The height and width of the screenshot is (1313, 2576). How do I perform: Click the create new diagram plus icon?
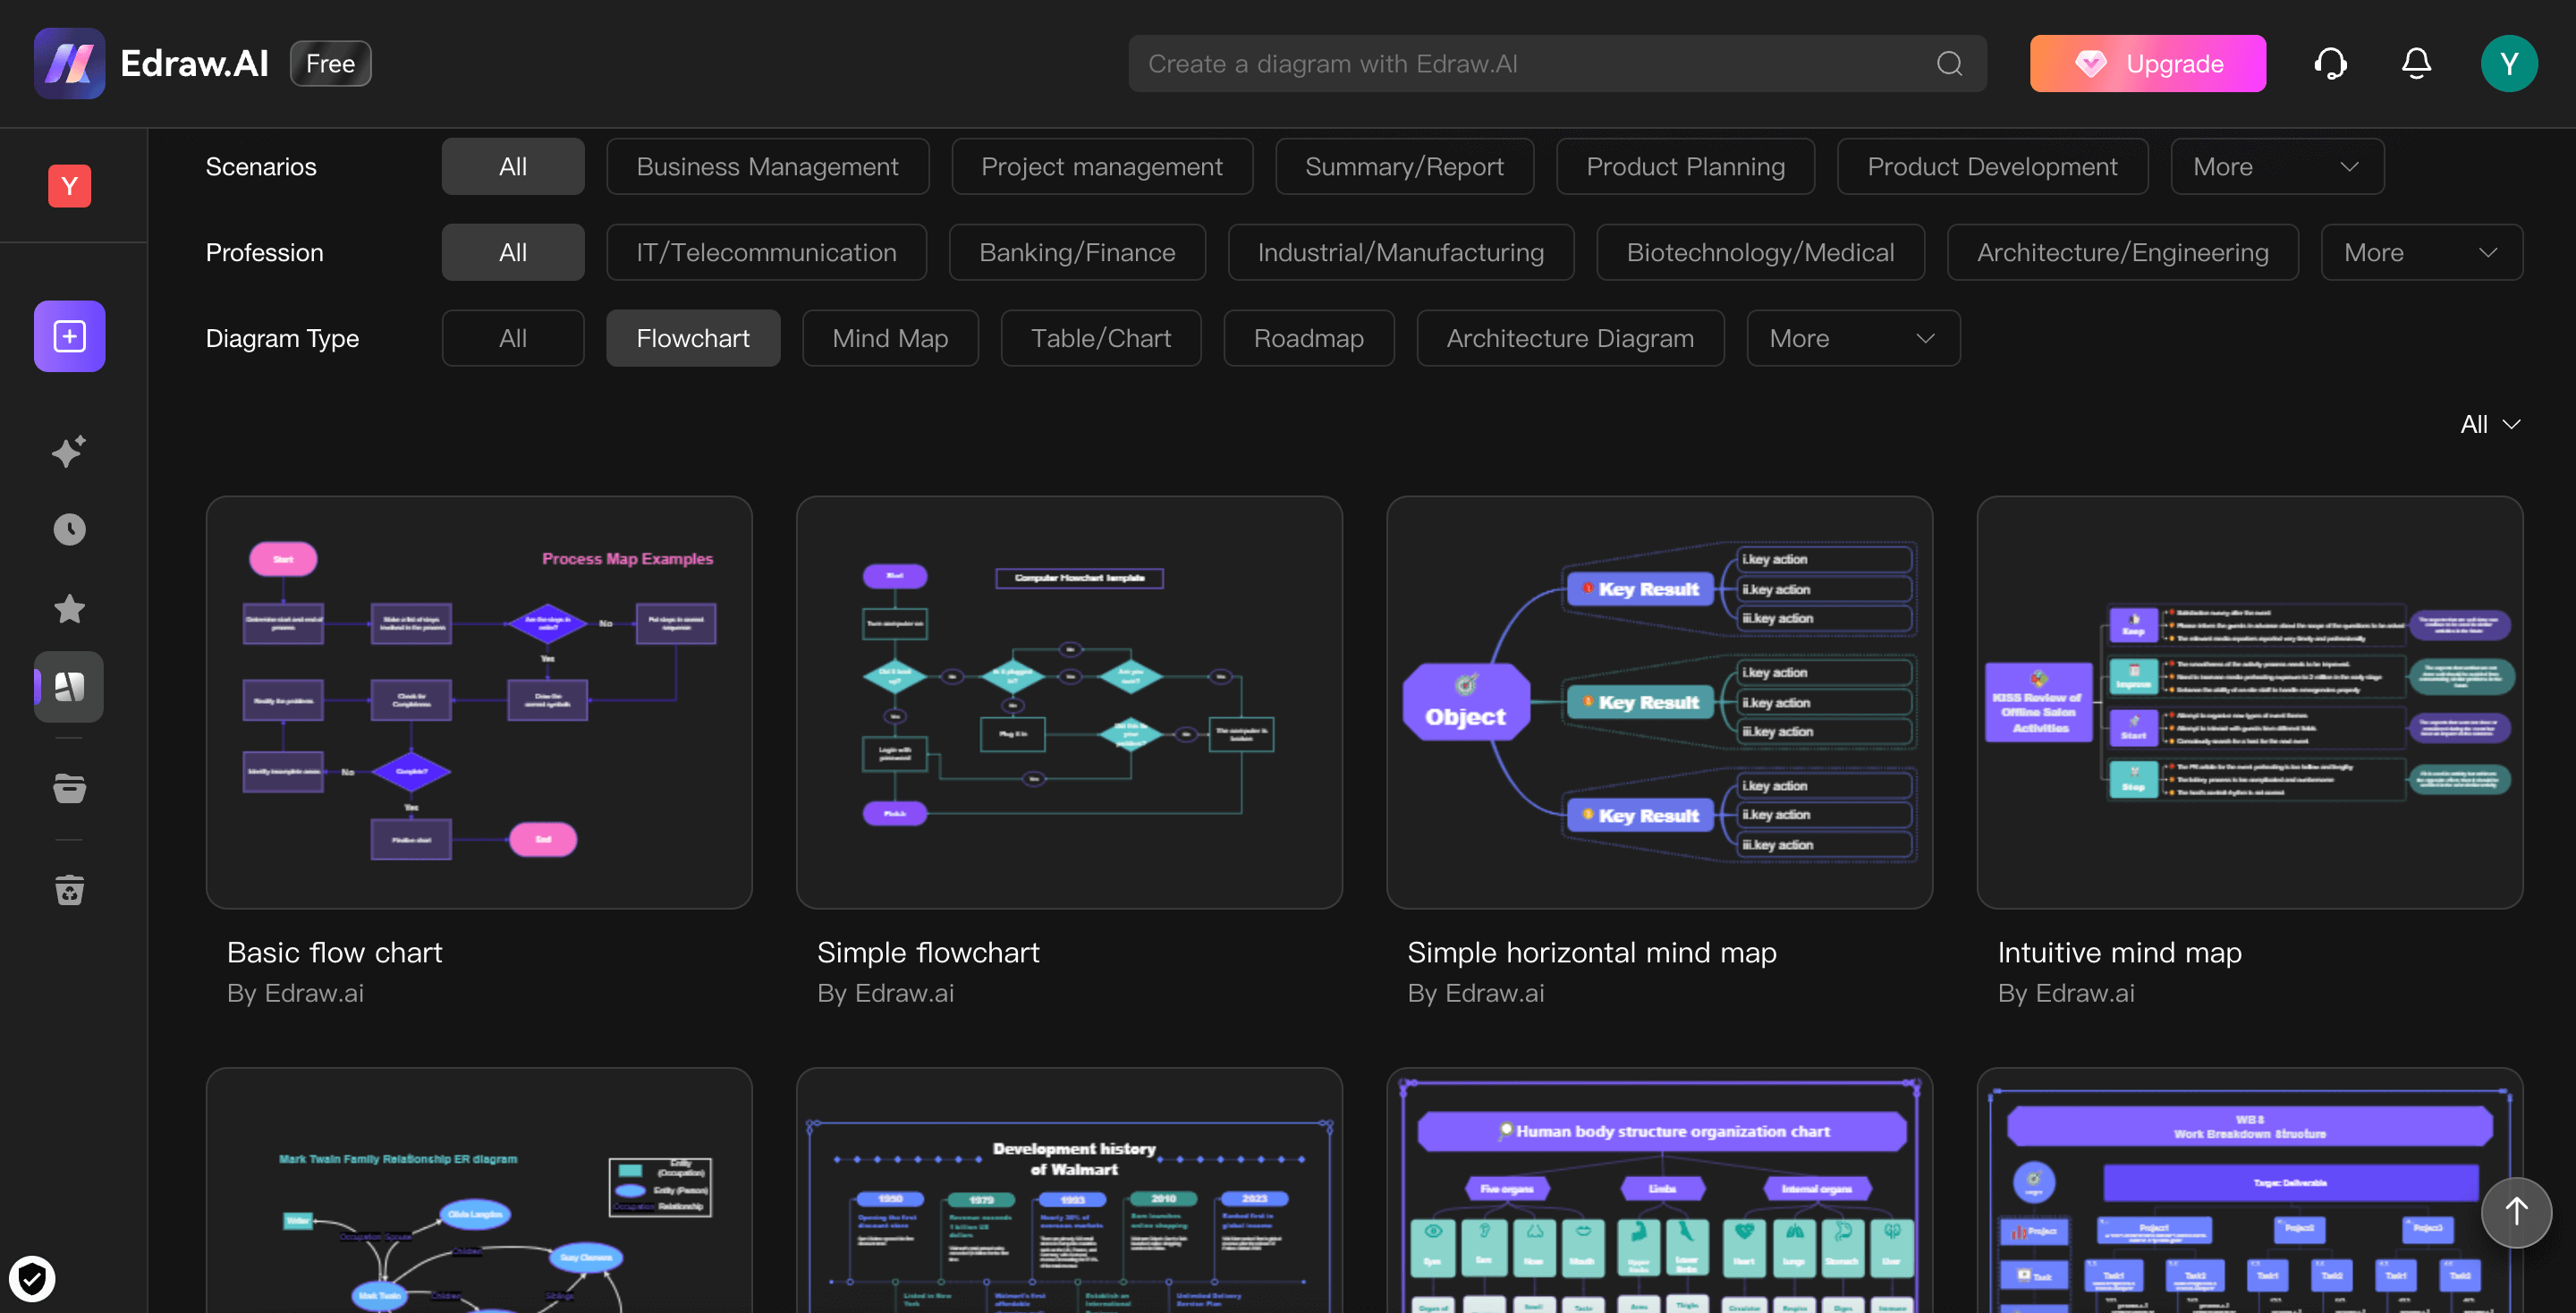pos(69,335)
